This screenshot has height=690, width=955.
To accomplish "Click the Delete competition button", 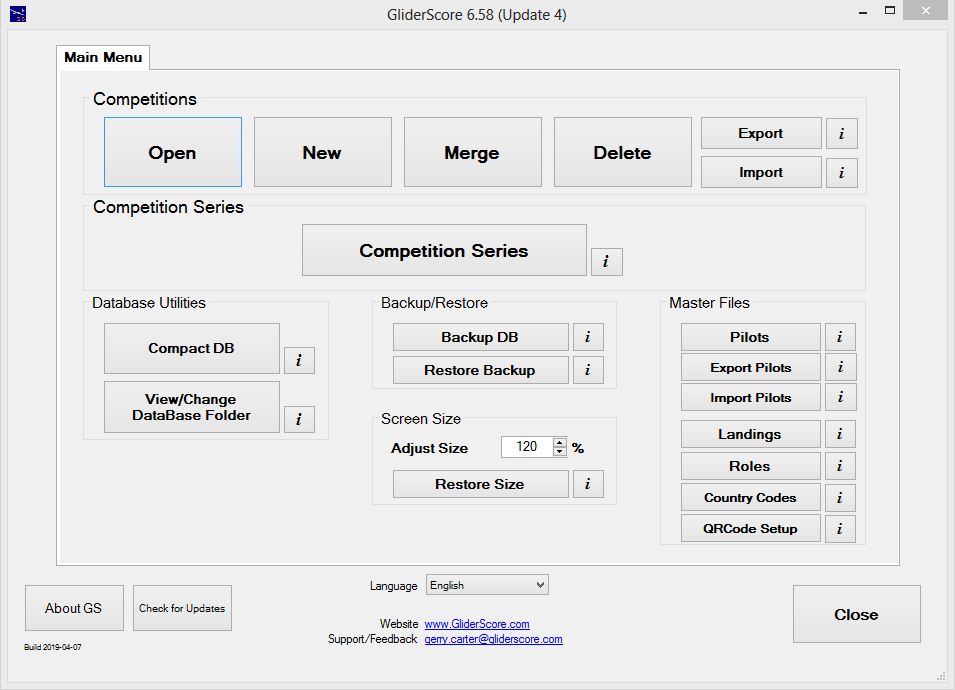I will 622,152.
